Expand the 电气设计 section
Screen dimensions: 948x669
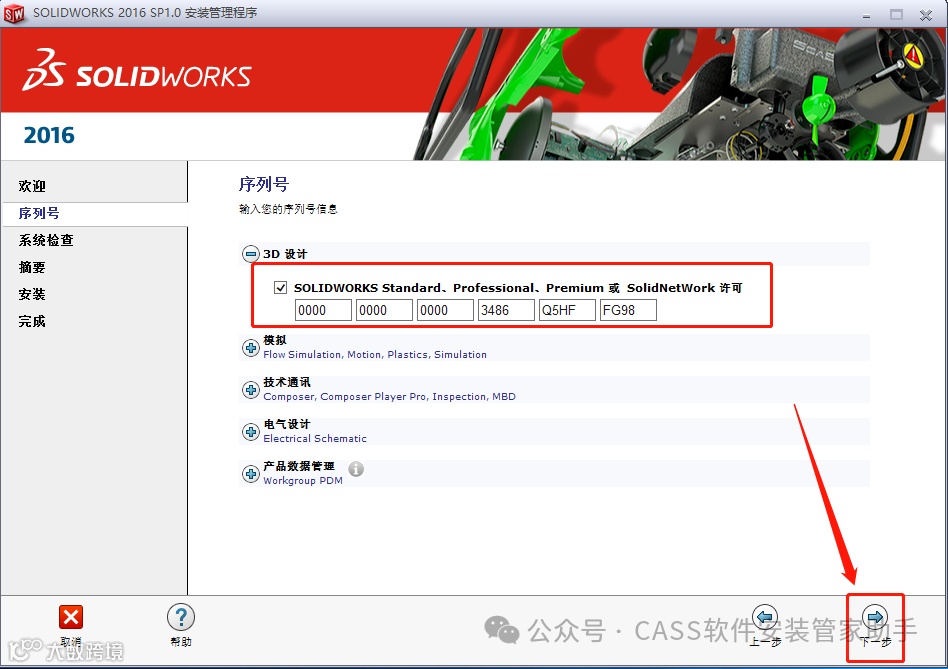pos(250,432)
